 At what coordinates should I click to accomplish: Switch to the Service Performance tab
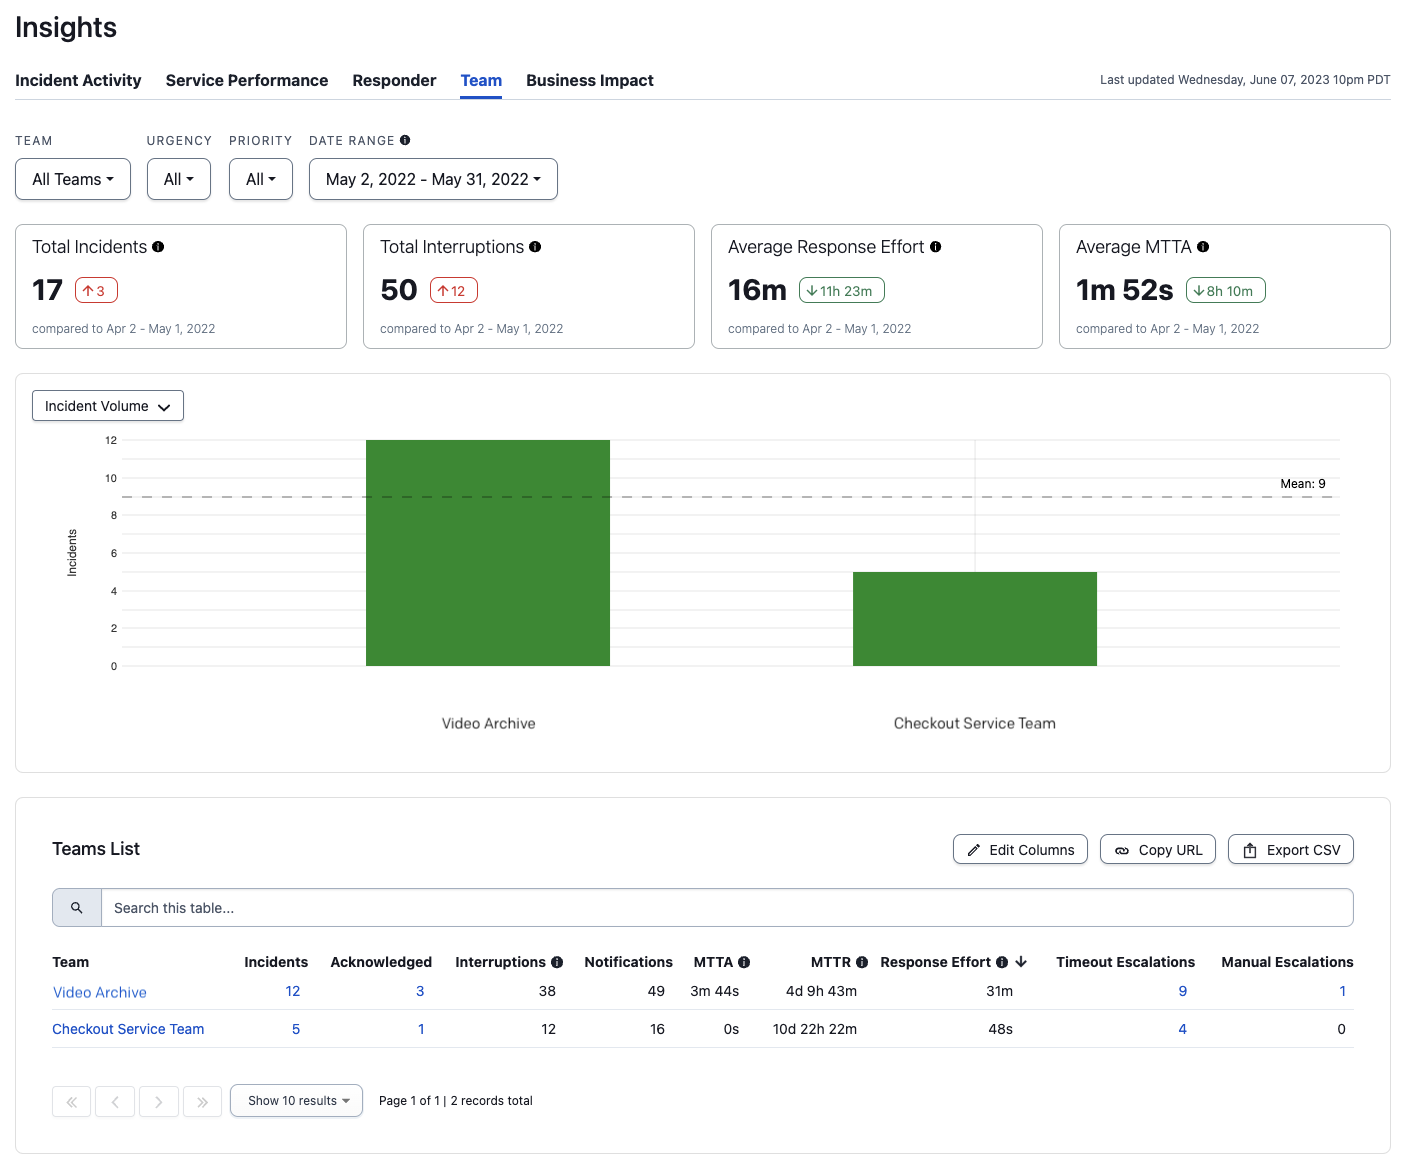pyautogui.click(x=246, y=80)
